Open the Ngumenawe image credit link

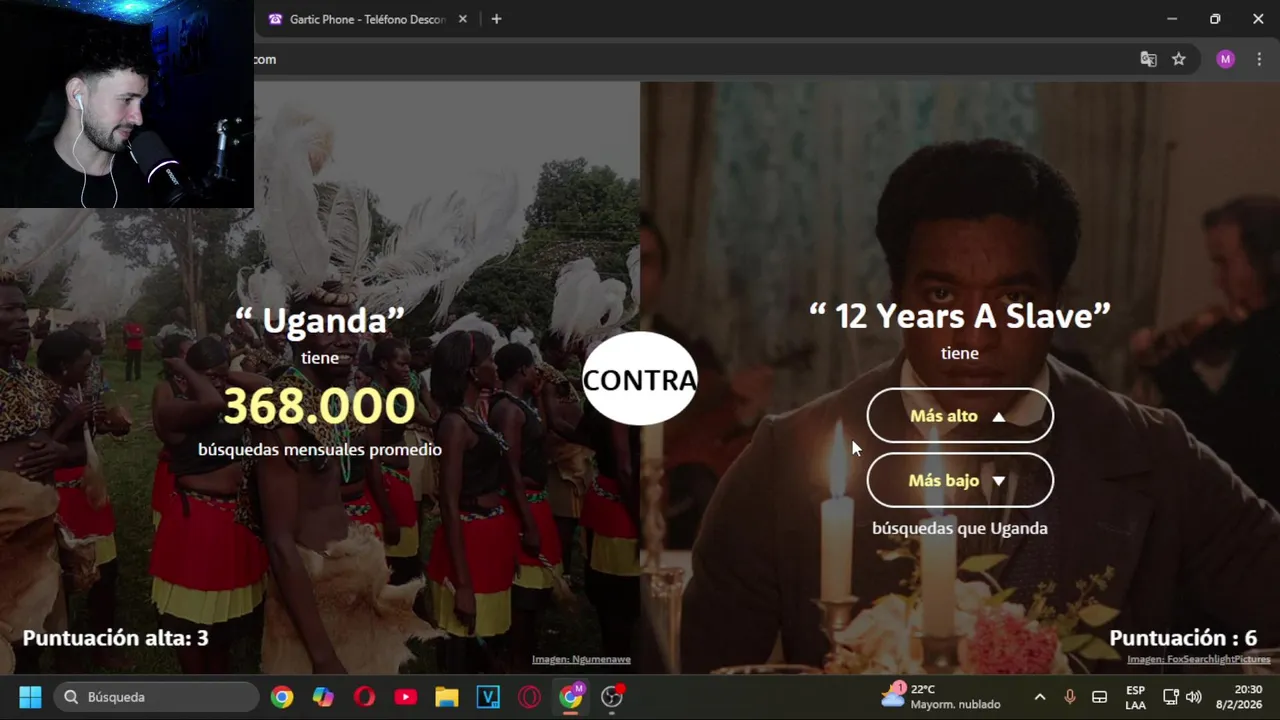click(x=581, y=659)
